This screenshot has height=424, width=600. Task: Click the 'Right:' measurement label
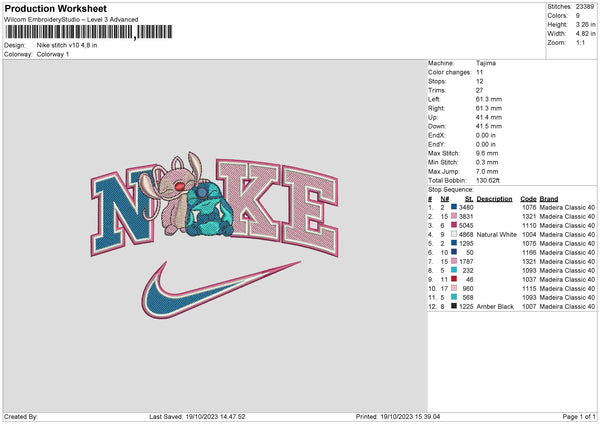(x=436, y=108)
